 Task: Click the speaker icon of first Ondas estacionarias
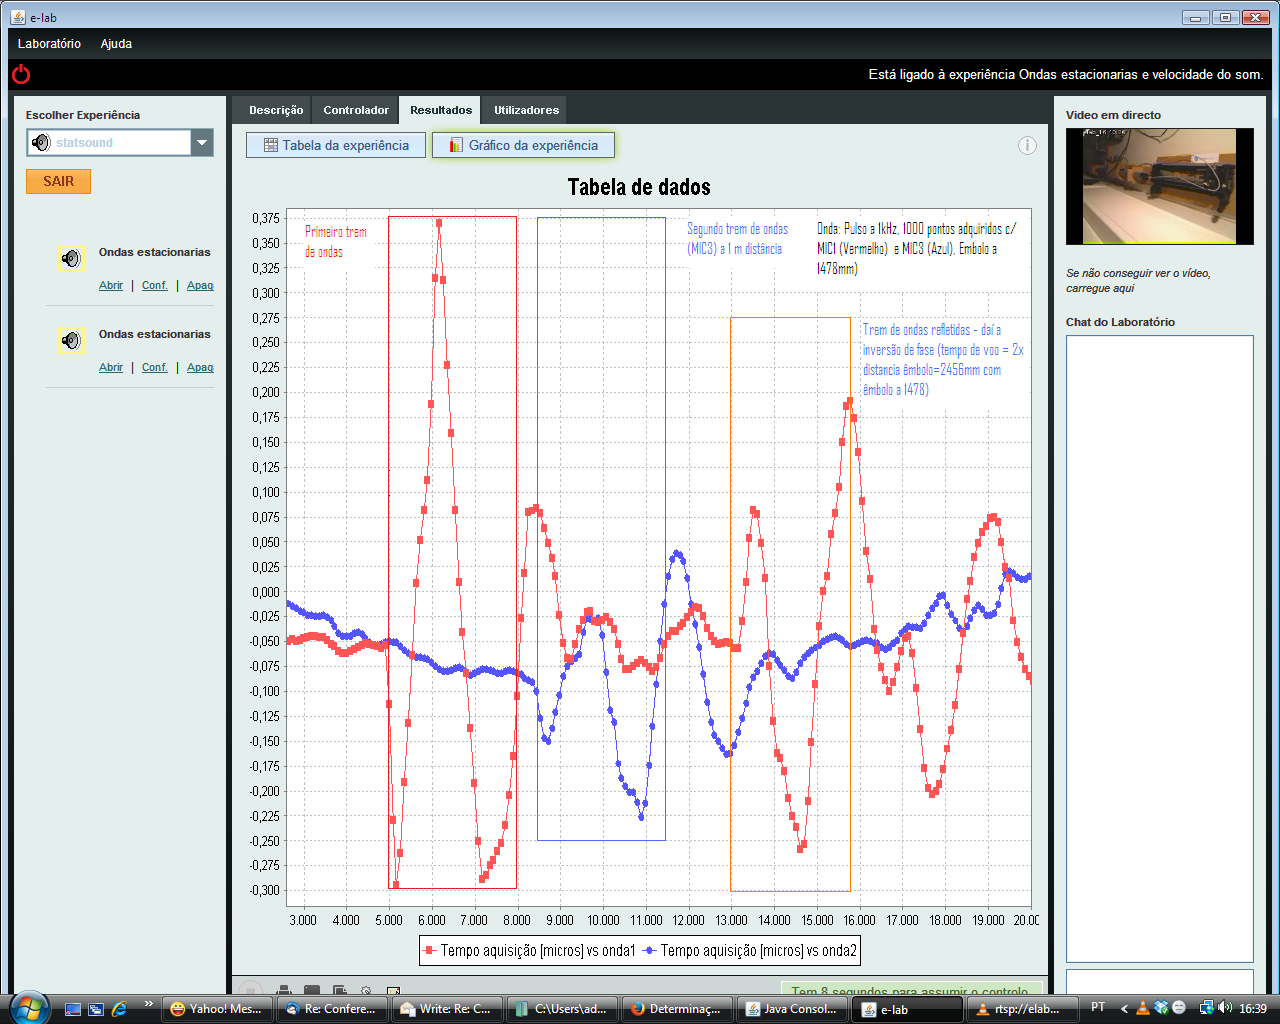tap(71, 259)
